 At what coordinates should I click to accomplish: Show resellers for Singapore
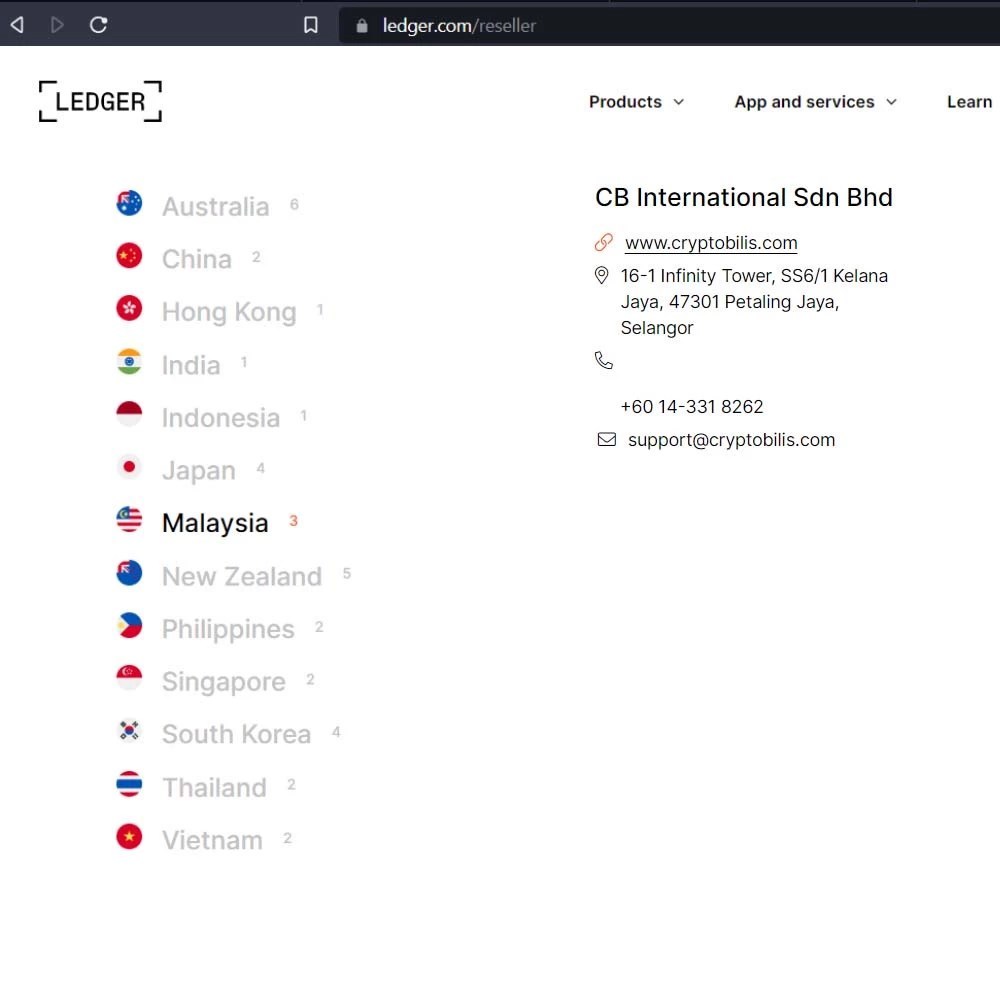point(223,682)
